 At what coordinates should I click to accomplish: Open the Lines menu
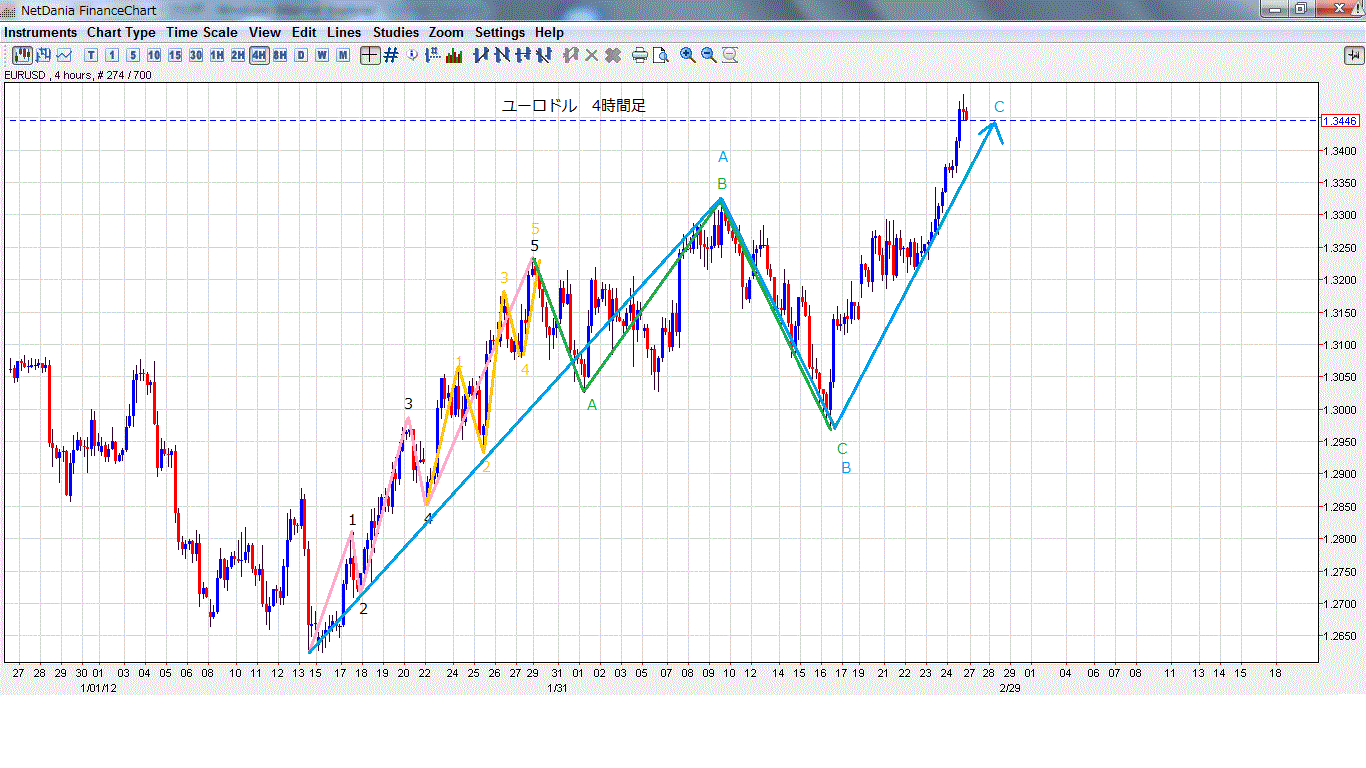[344, 32]
